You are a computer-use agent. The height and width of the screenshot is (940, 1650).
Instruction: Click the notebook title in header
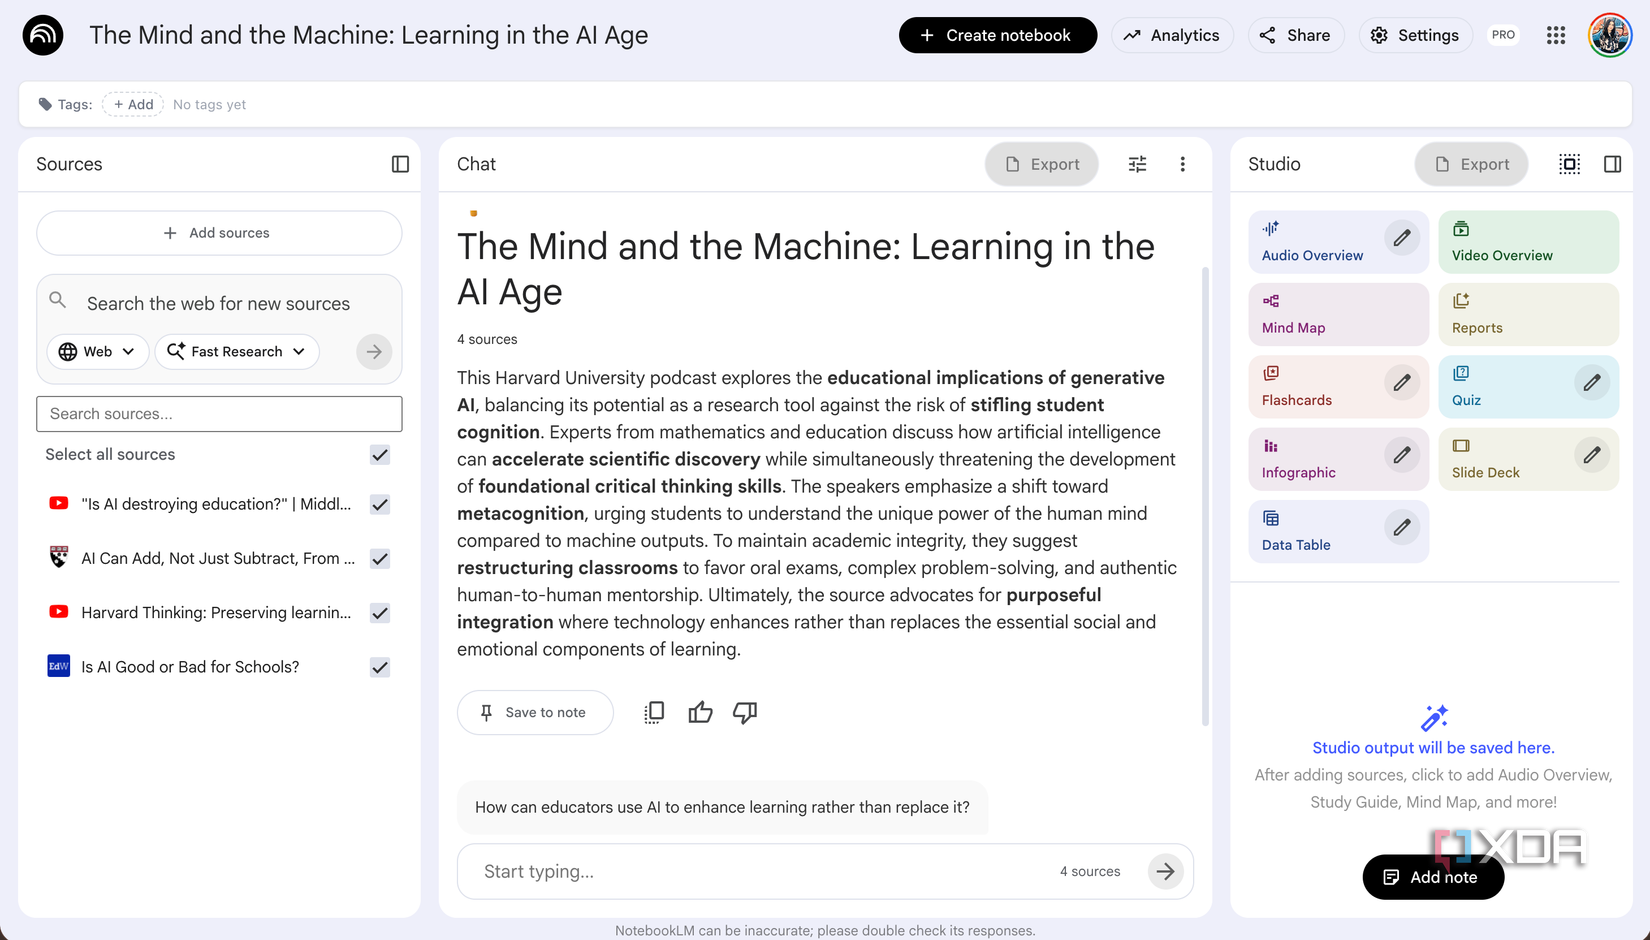pyautogui.click(x=369, y=35)
